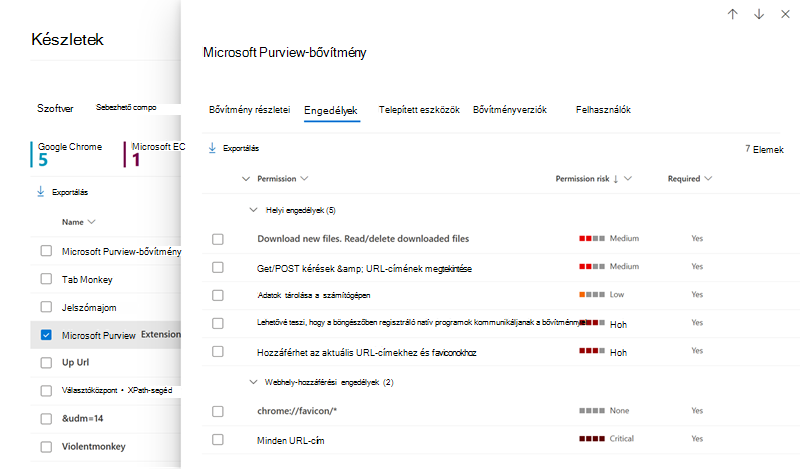The image size is (800, 470).
Task: Tick checkbox beside Violentmonkey
Action: click(46, 447)
